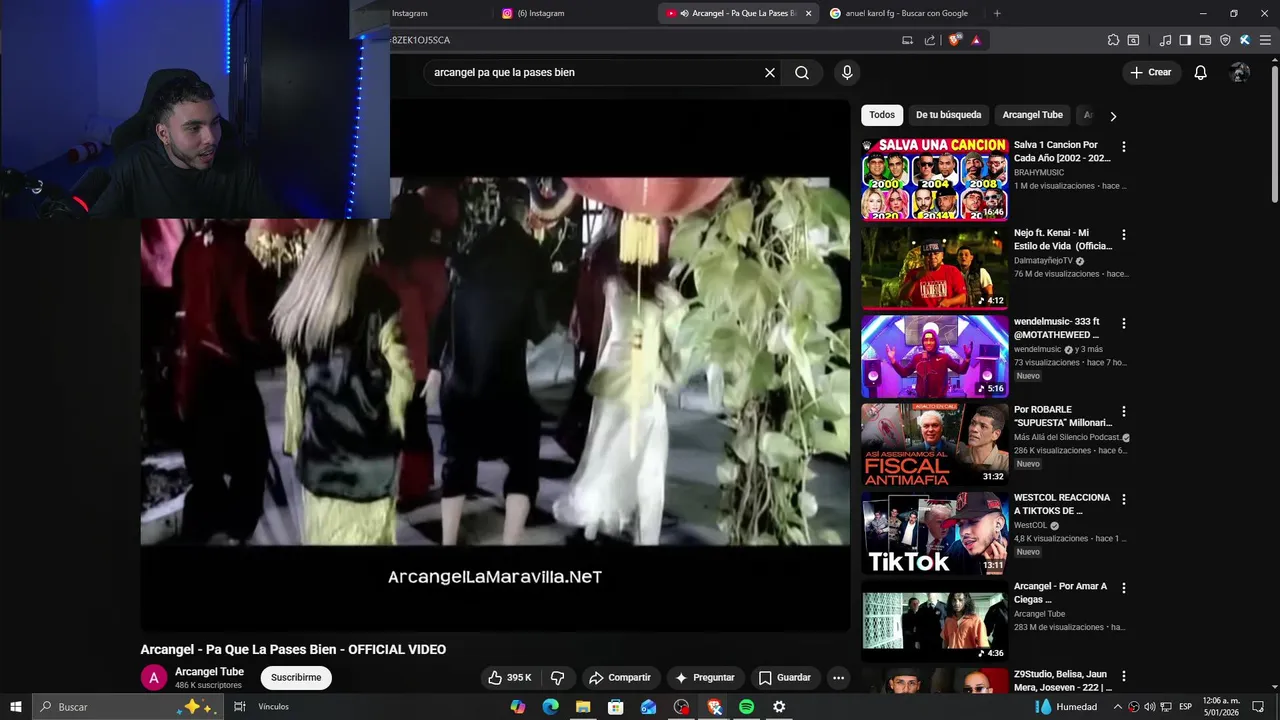
Task: Show hidden system tray icons
Action: tap(1118, 707)
